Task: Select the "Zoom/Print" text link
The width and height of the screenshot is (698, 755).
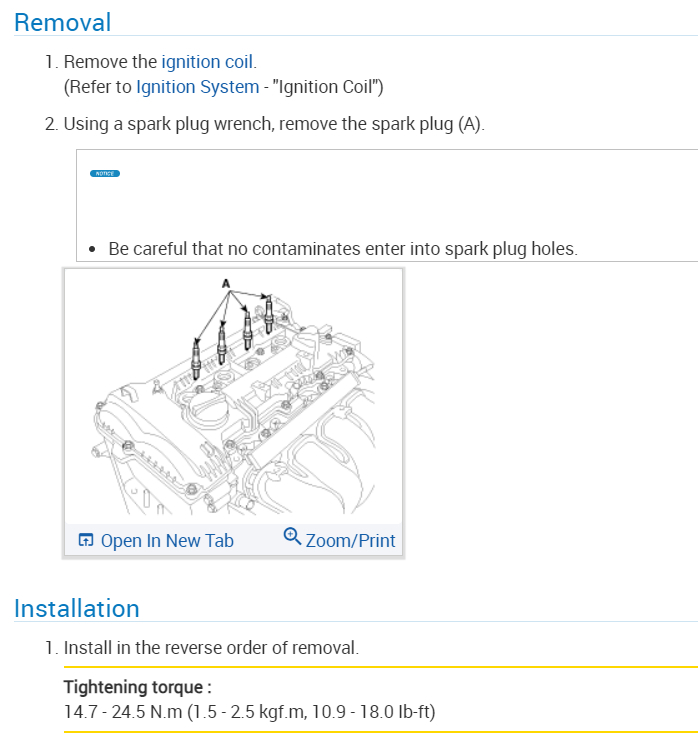Action: click(x=350, y=541)
